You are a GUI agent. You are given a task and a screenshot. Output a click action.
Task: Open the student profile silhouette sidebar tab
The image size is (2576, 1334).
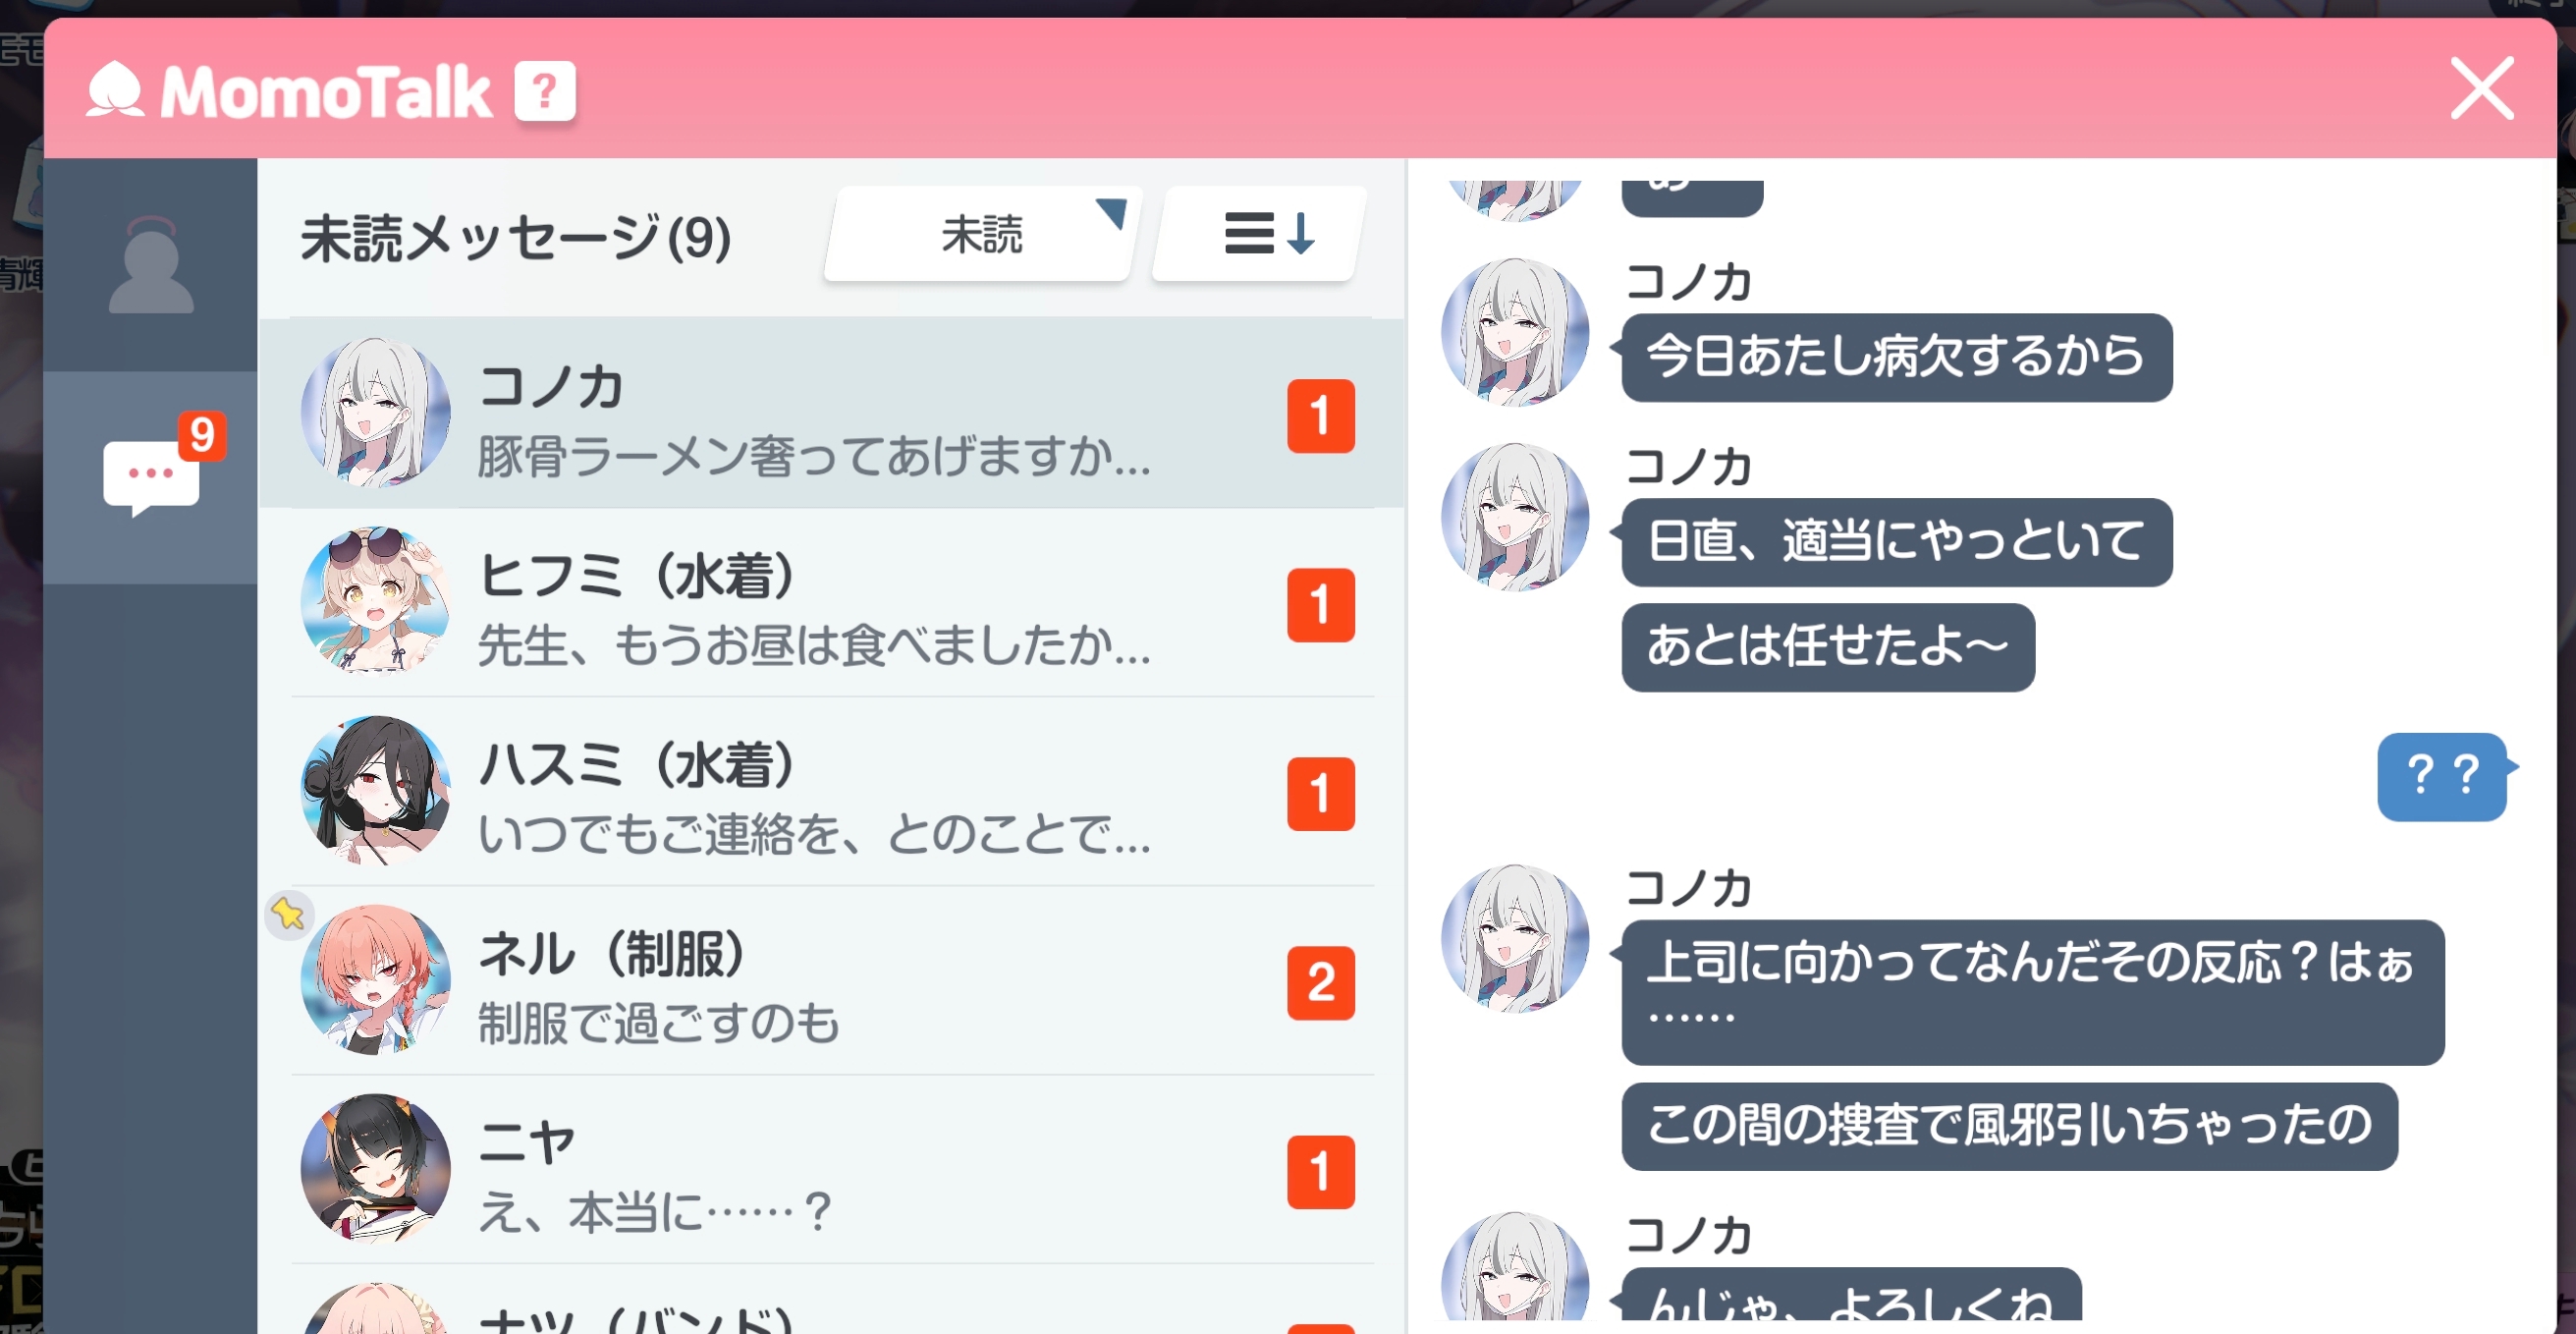[151, 265]
